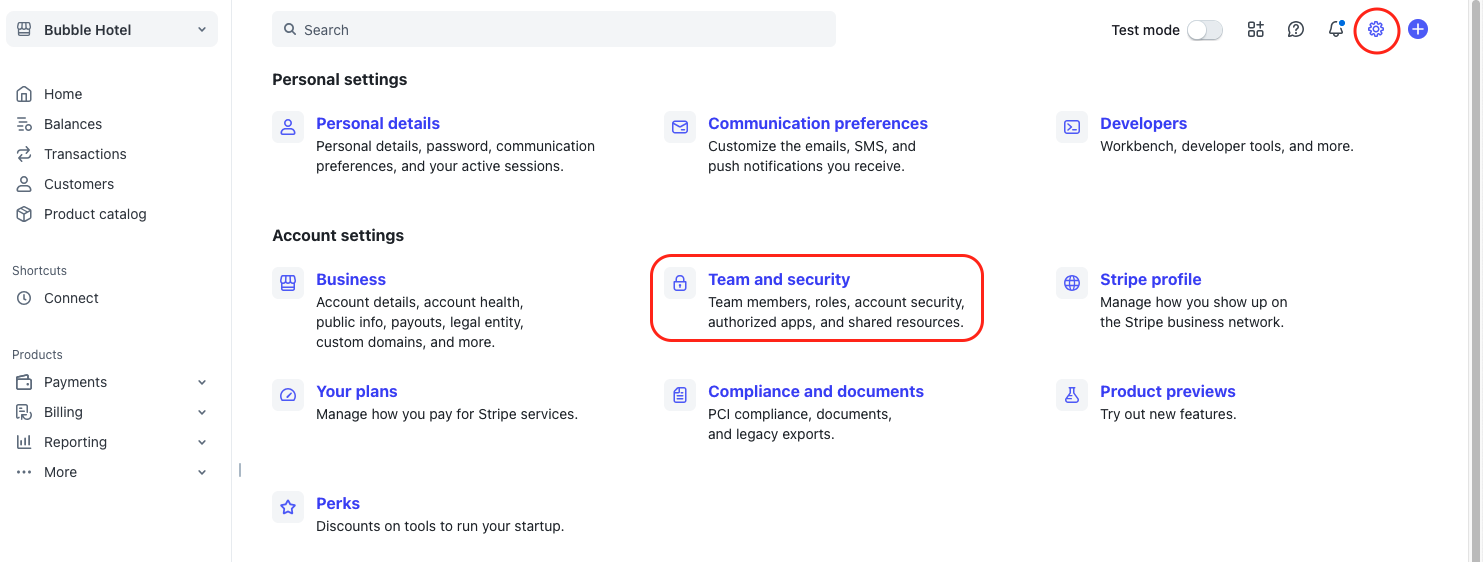Open the notifications bell
This screenshot has width=1483, height=562.
tap(1336, 30)
